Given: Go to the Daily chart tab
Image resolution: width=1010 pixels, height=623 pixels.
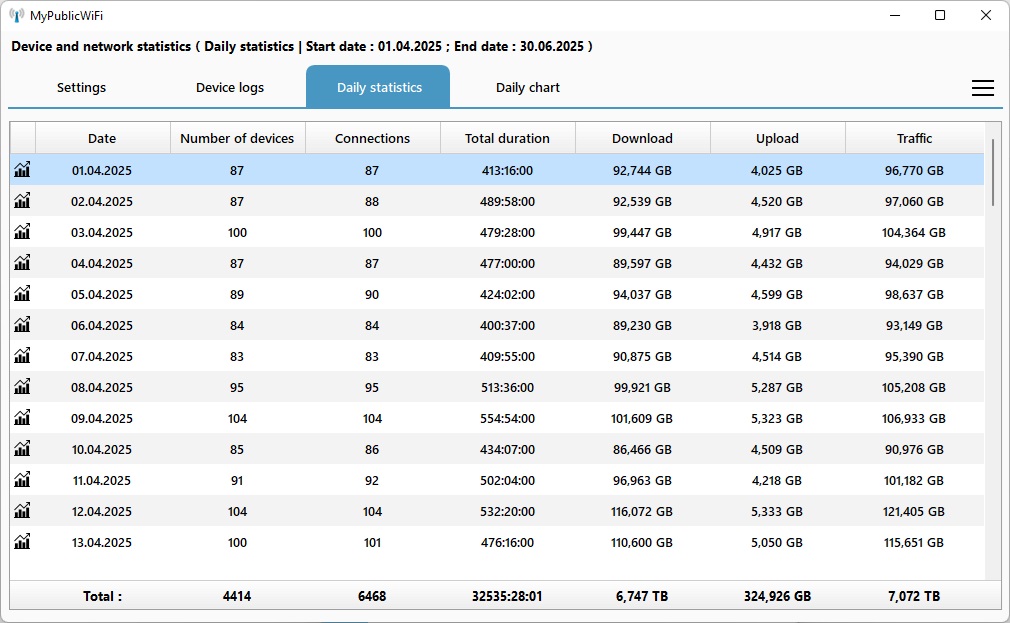Looking at the screenshot, I should [527, 88].
